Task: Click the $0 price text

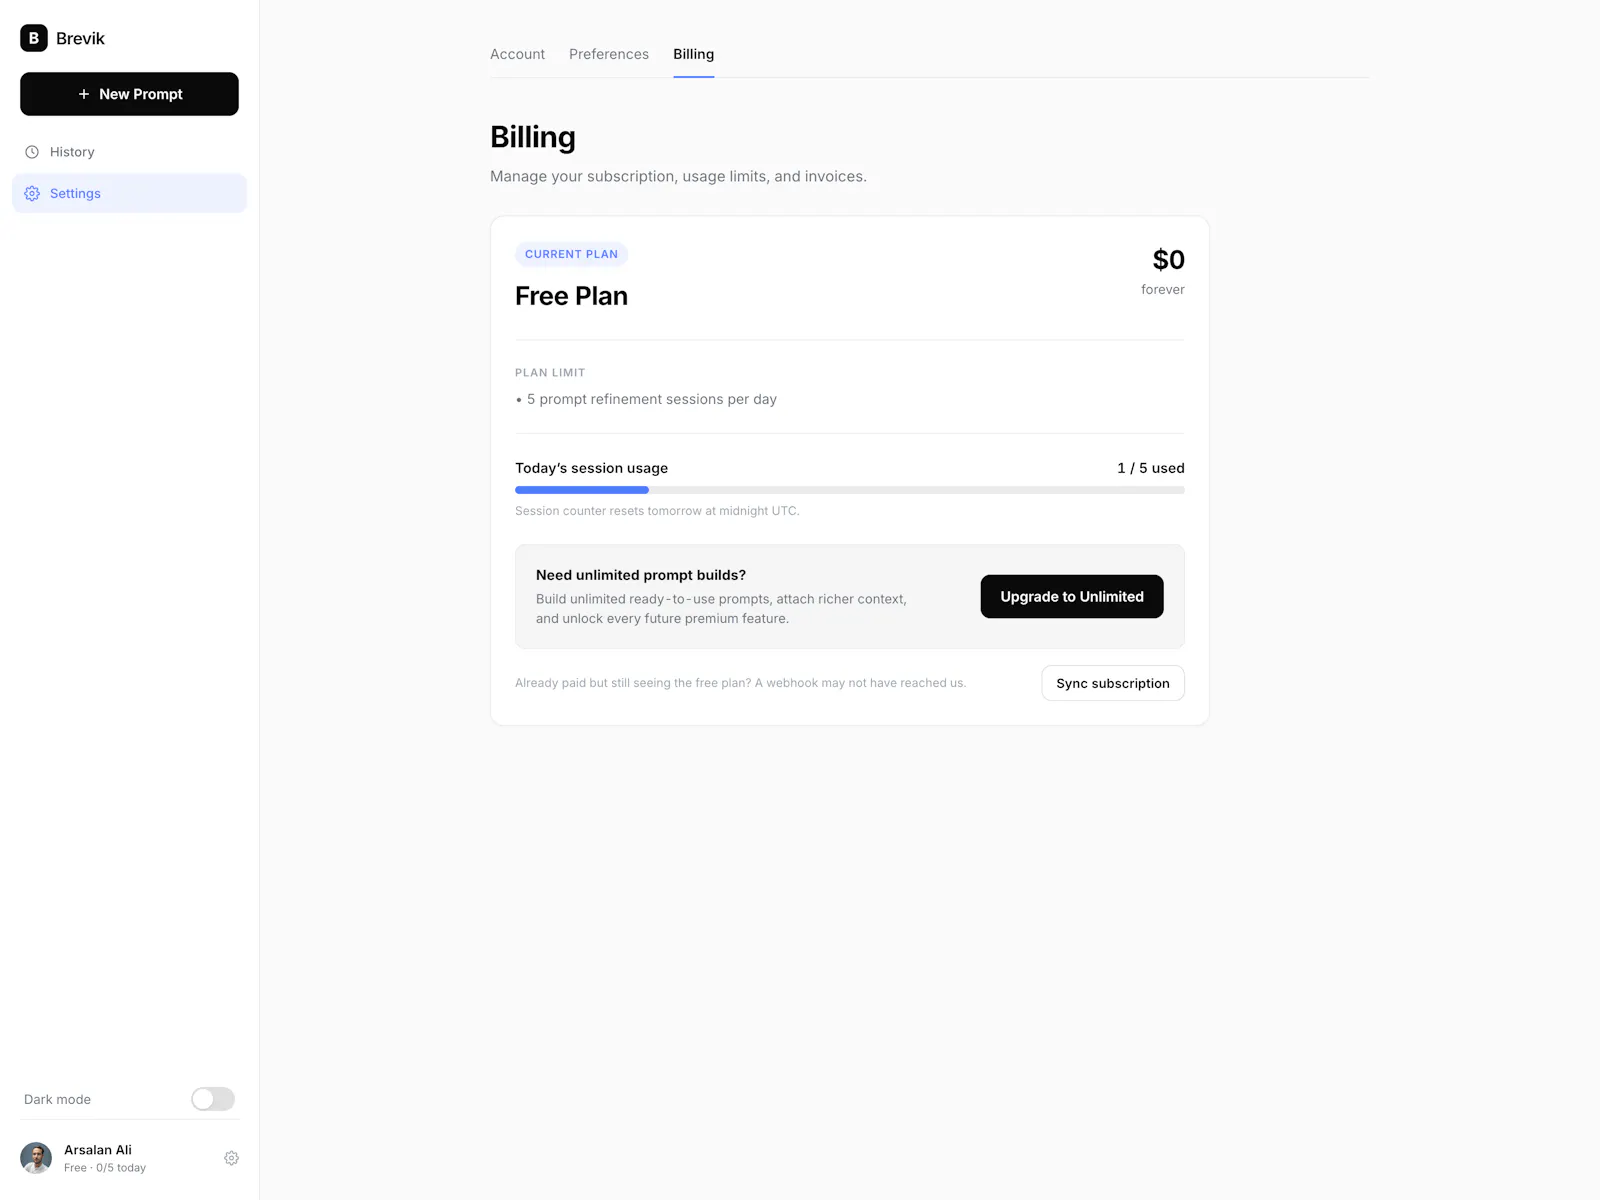Action: (x=1168, y=260)
